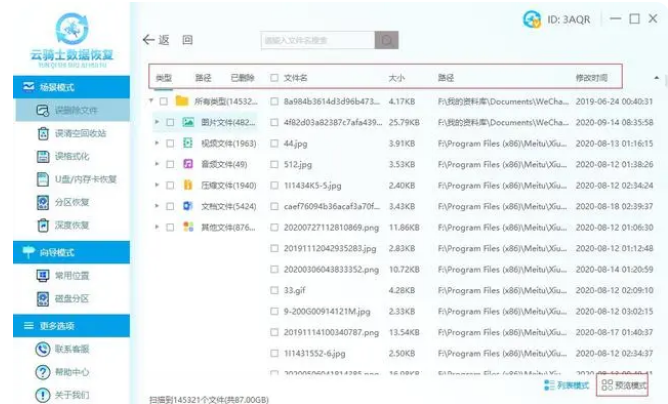Select file starting with caef76094b36
The image size is (668, 404).
[x=332, y=206]
